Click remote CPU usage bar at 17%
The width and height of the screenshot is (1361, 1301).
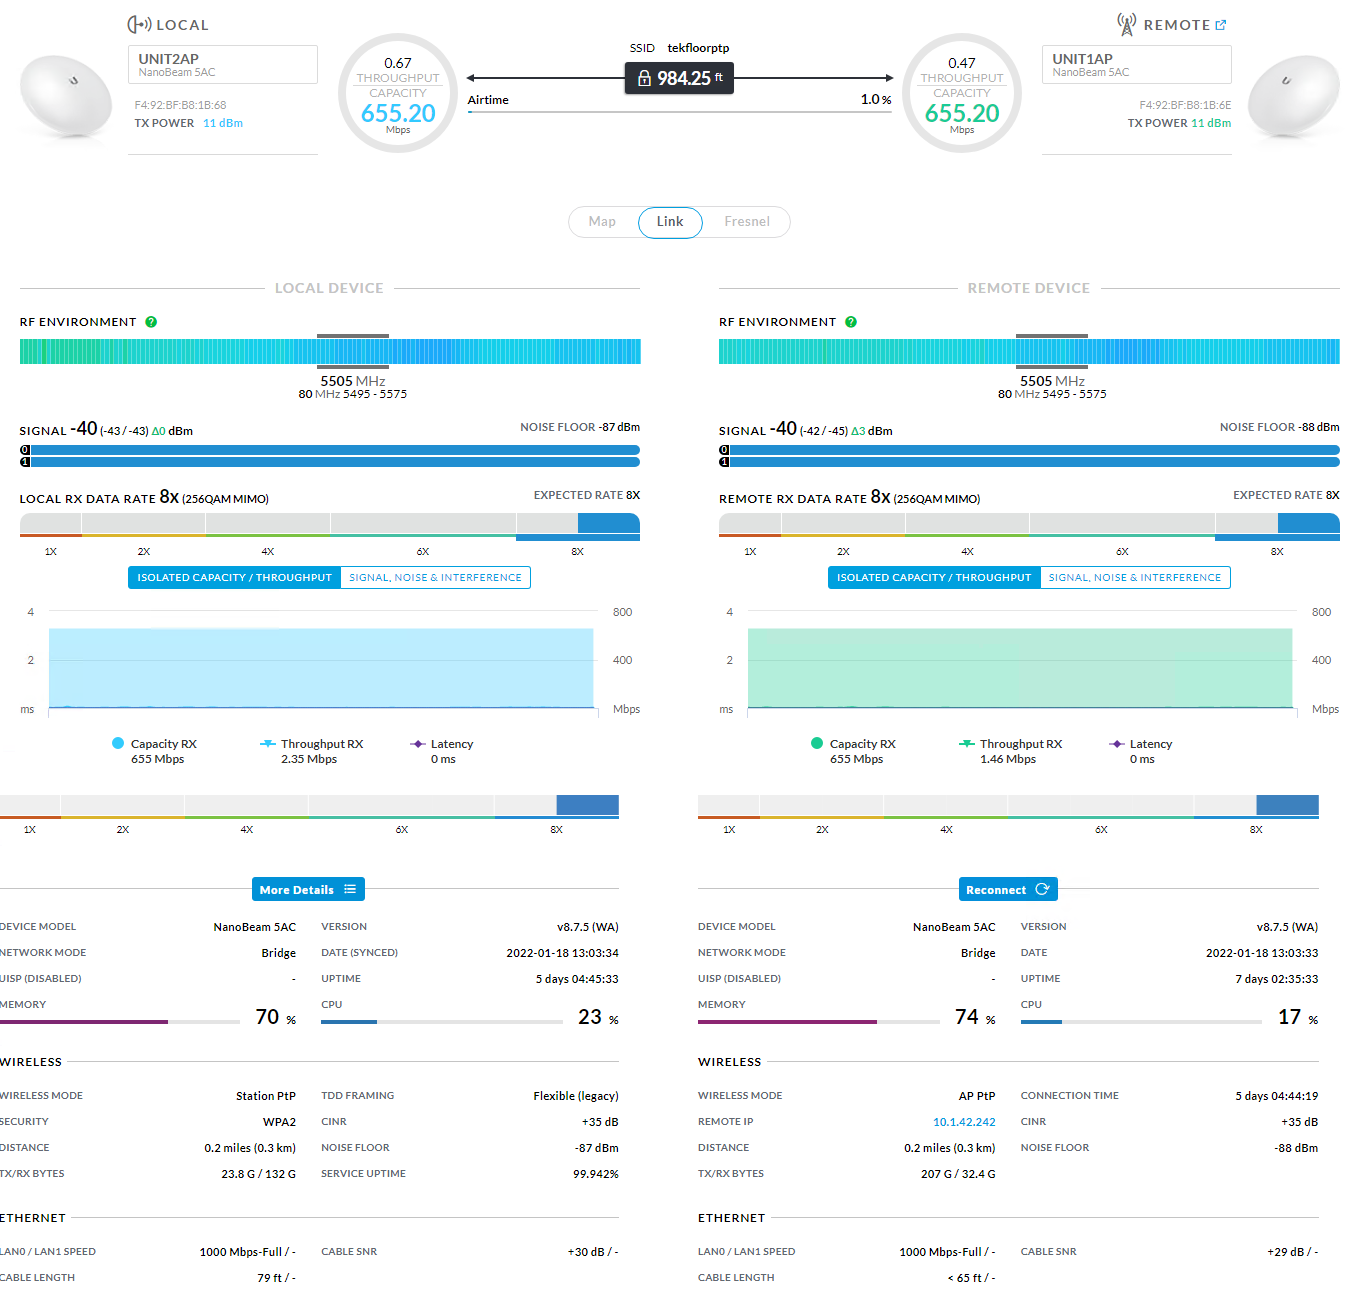(x=1141, y=1022)
